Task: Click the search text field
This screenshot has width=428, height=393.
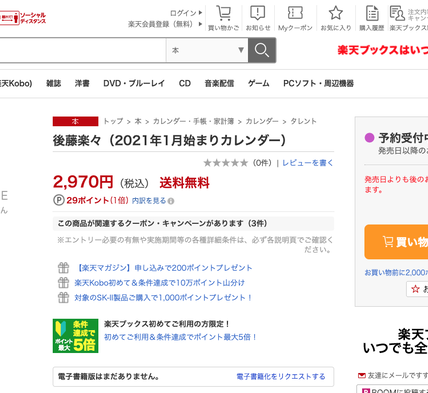Action: click(83, 50)
